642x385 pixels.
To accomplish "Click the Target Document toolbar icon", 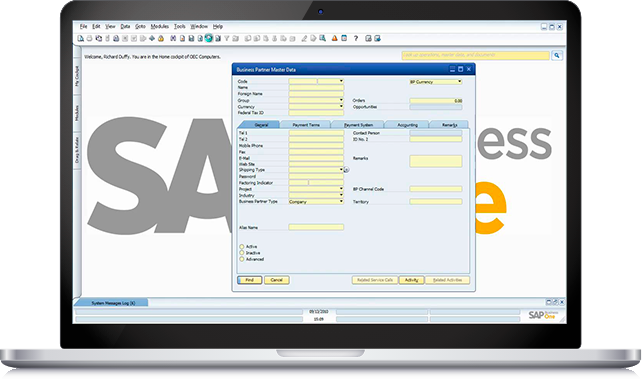I will 257,38.
